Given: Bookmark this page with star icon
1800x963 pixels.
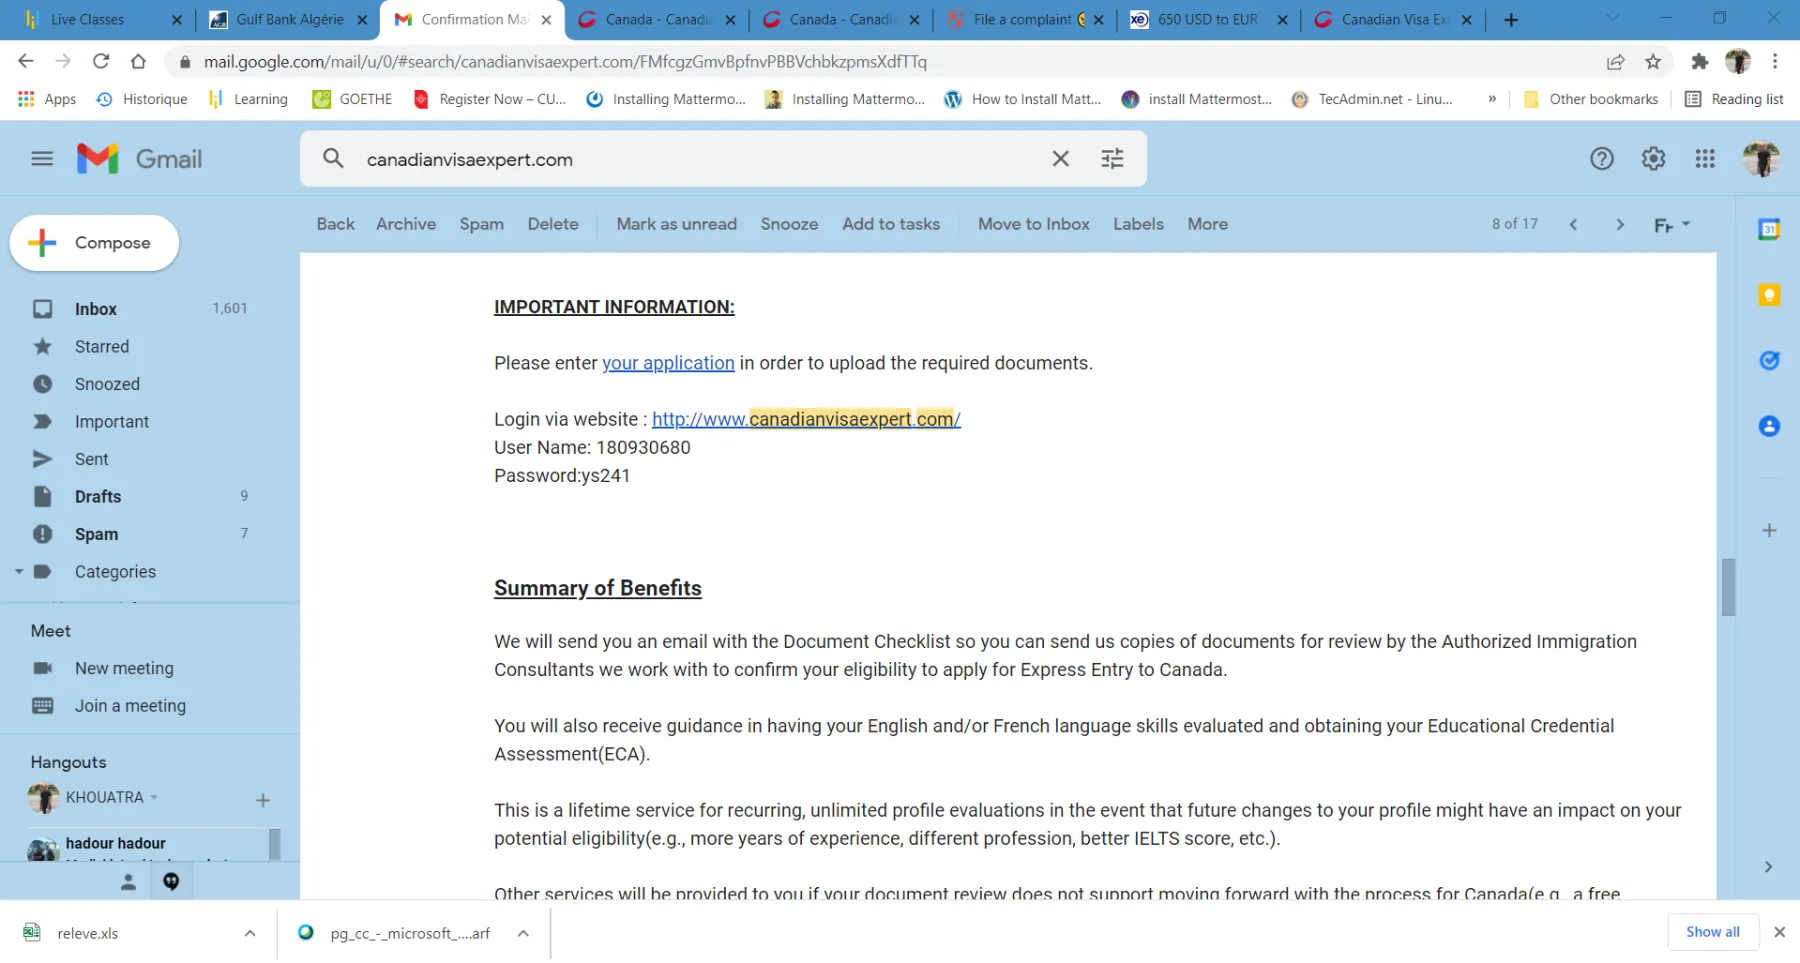Looking at the screenshot, I should tap(1653, 62).
